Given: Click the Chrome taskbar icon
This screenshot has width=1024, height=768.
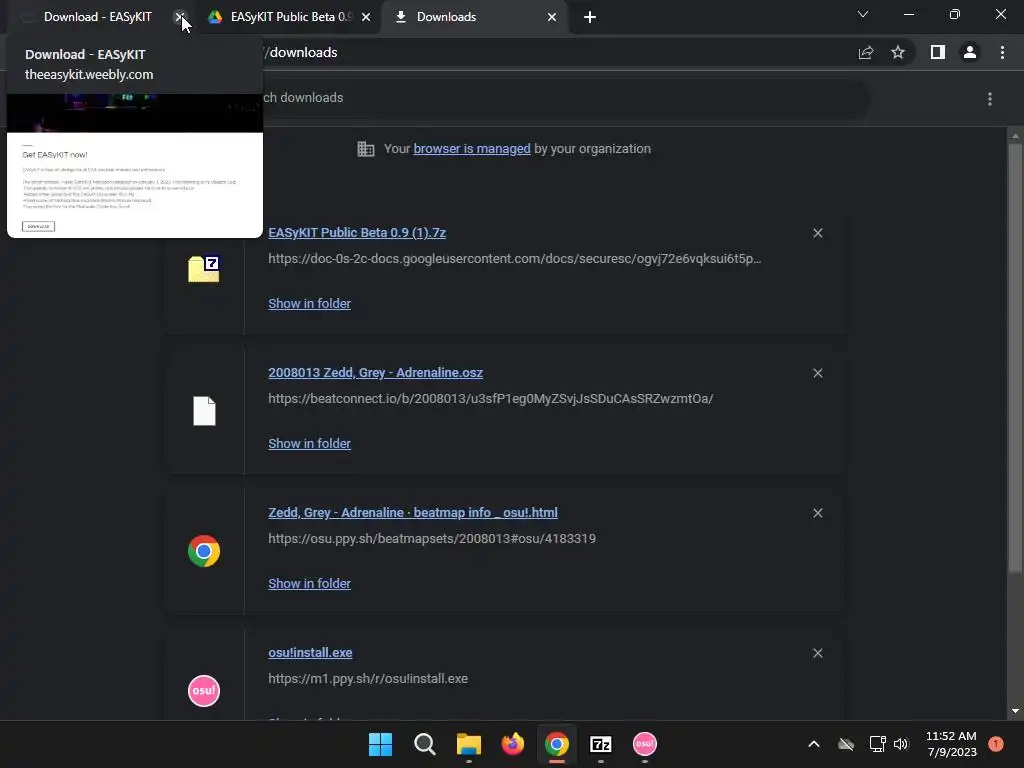Looking at the screenshot, I should [556, 744].
